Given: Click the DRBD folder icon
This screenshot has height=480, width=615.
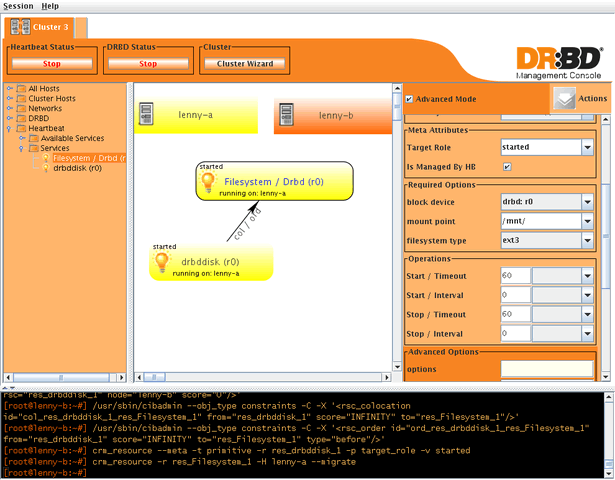Looking at the screenshot, I should [x=21, y=118].
